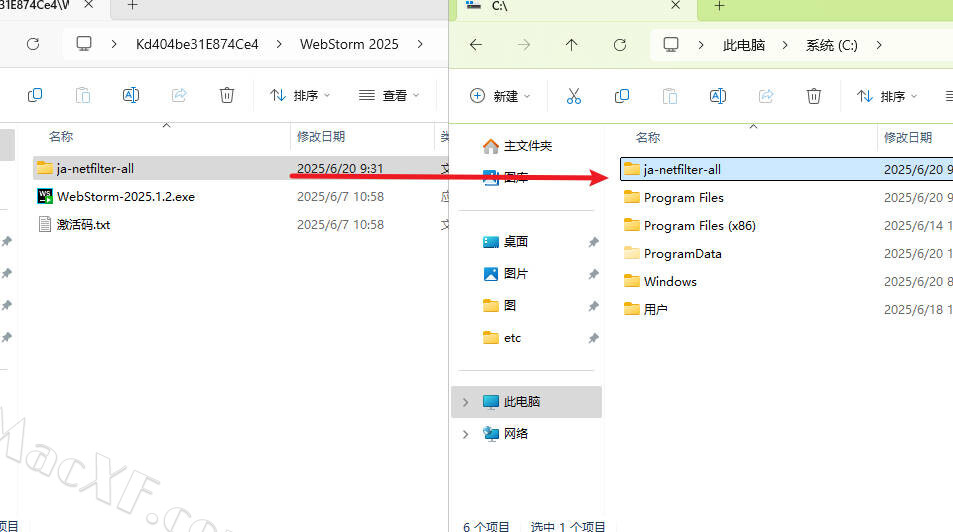Click the 修改日期 column header in the left window
The height and width of the screenshot is (532, 953).
pyautogui.click(x=321, y=136)
